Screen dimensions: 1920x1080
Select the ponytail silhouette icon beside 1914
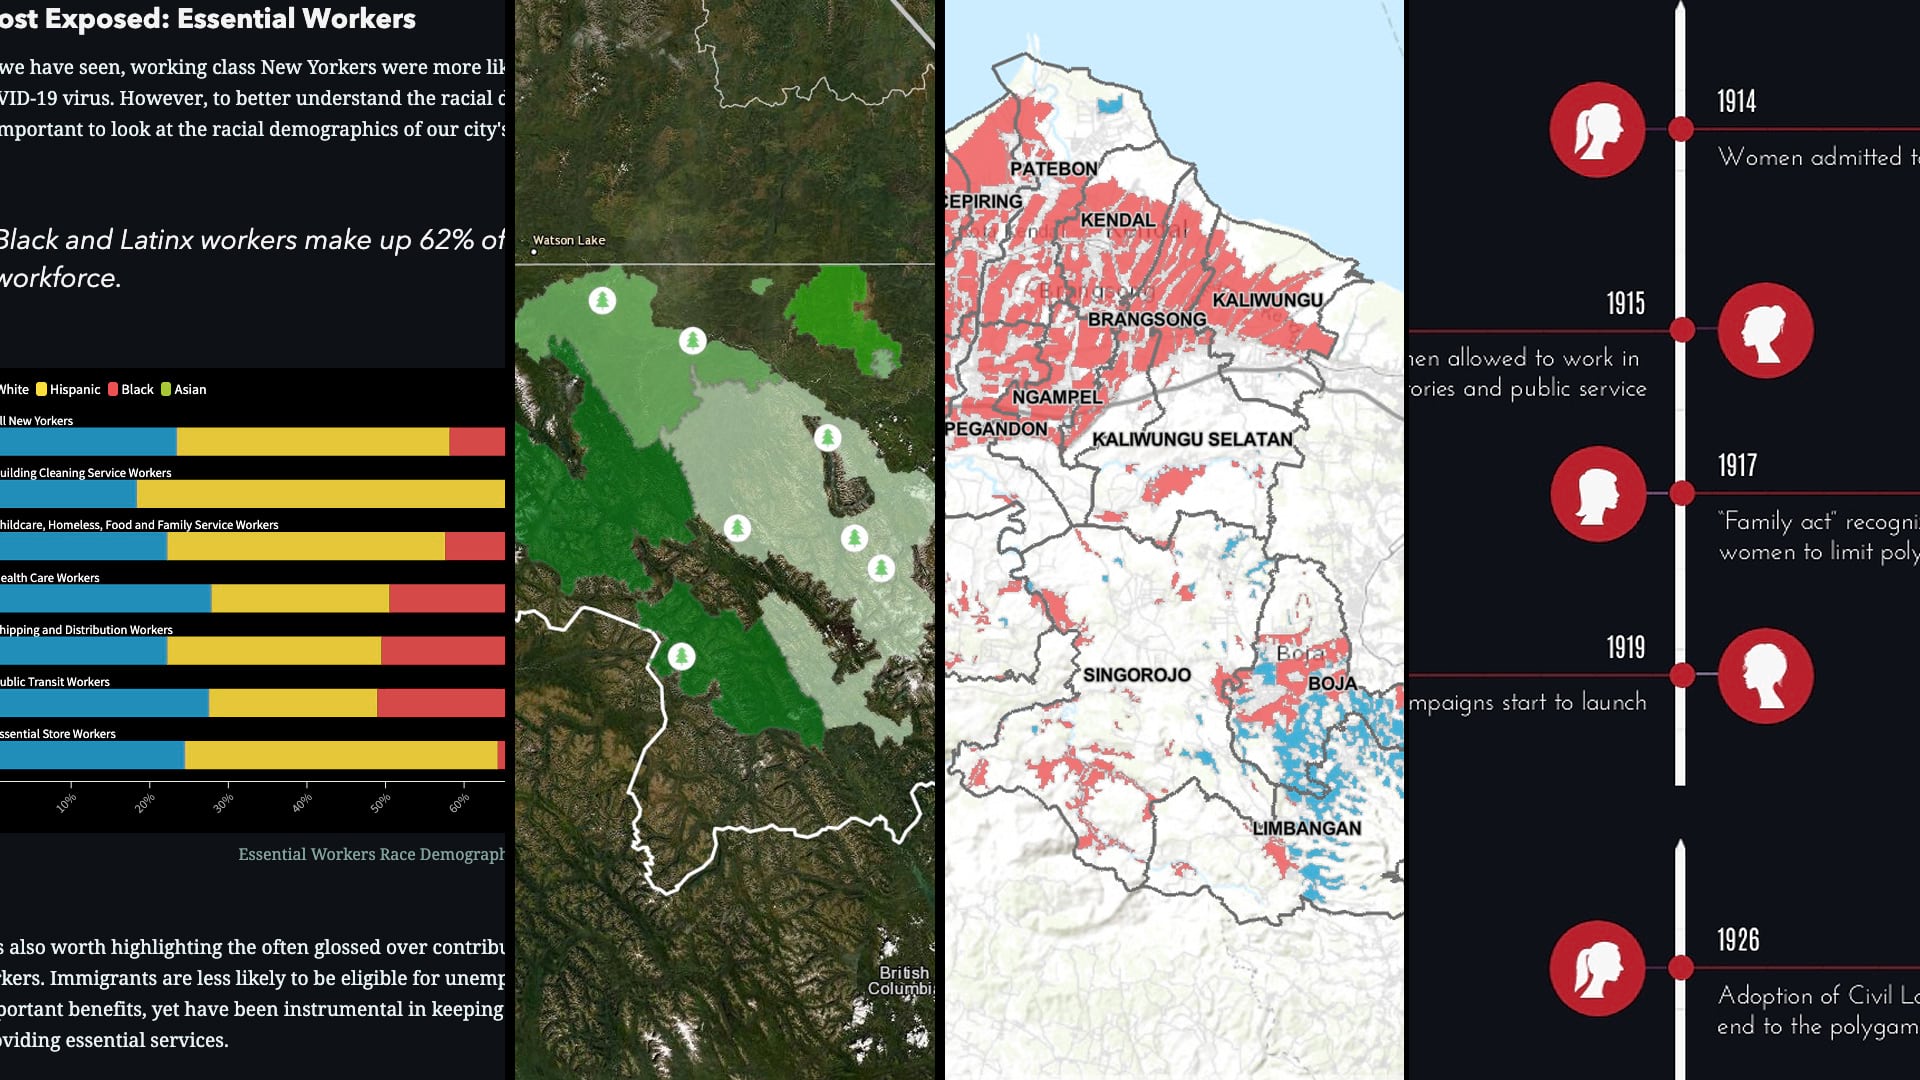[1597, 128]
